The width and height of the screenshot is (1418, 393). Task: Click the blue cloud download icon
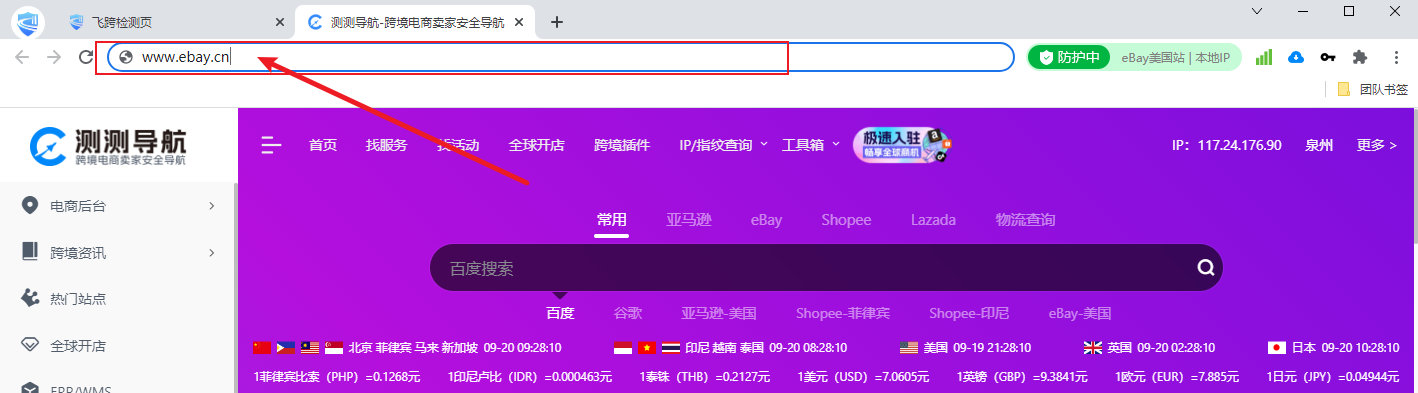coord(1296,57)
